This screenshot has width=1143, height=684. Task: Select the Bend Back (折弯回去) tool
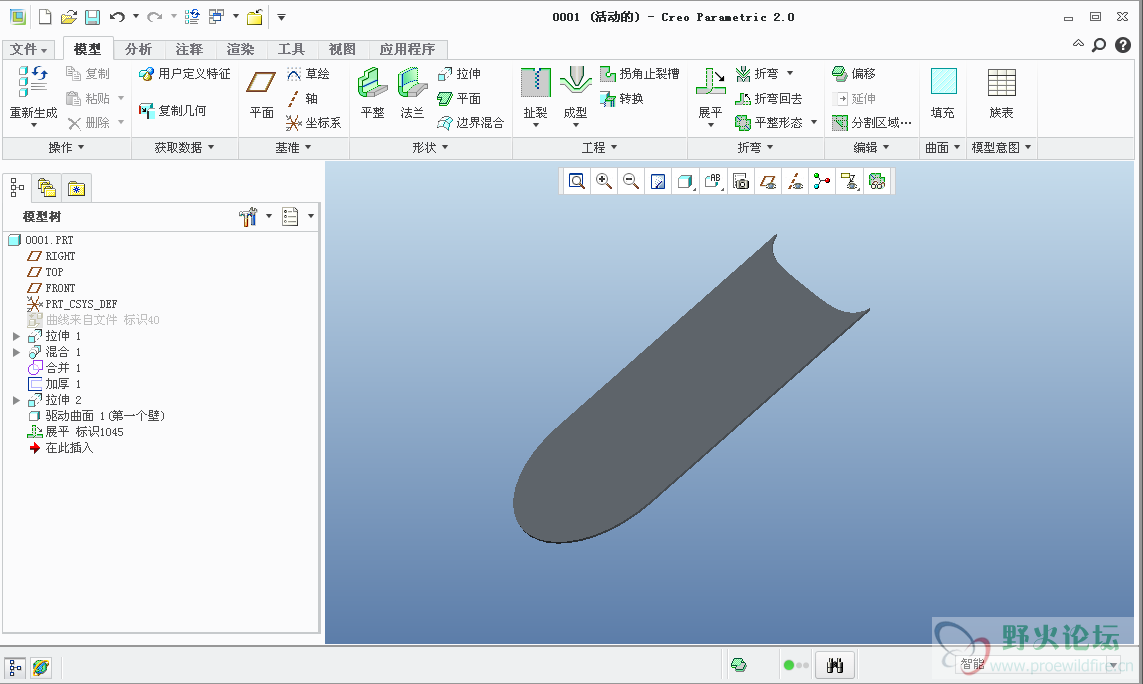pos(768,98)
